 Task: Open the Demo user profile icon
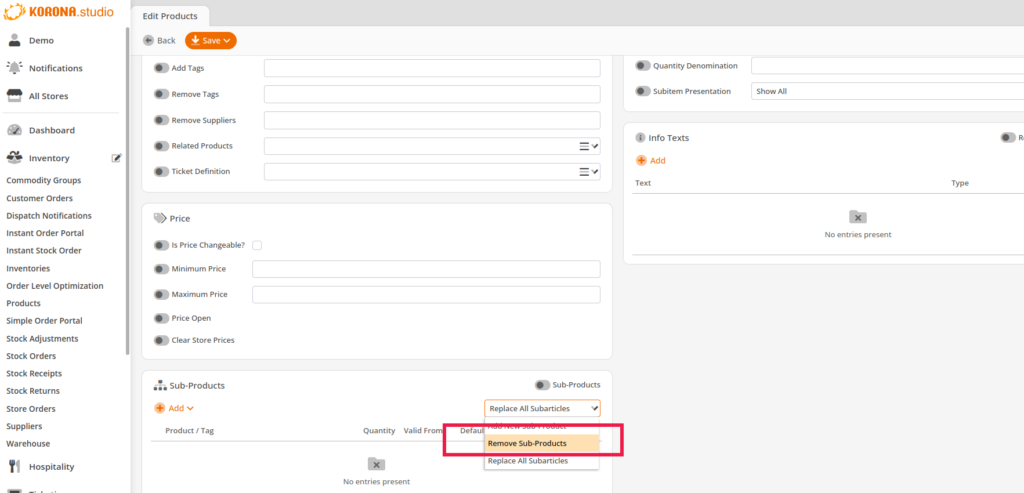(x=14, y=40)
